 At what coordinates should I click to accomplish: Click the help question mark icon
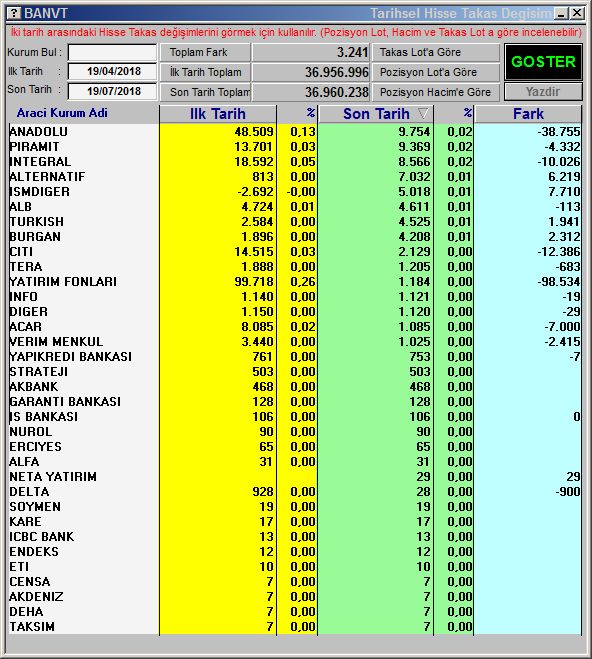click(x=14, y=13)
